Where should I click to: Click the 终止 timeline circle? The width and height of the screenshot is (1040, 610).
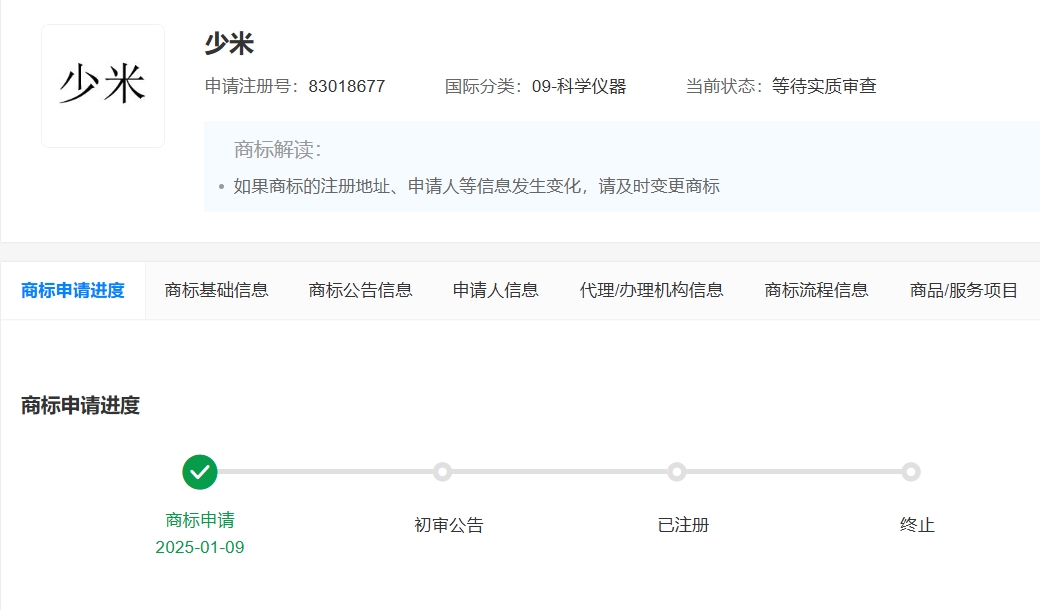coord(911,471)
